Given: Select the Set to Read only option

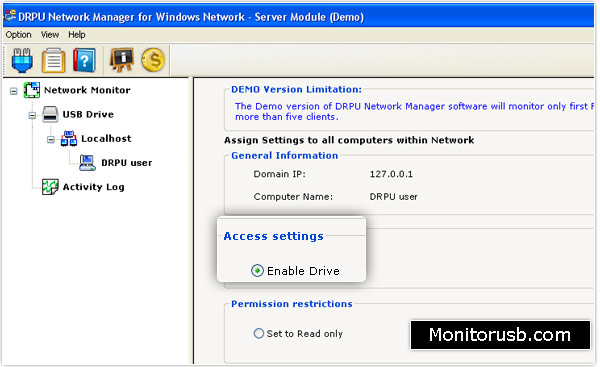Looking at the screenshot, I should [x=259, y=333].
